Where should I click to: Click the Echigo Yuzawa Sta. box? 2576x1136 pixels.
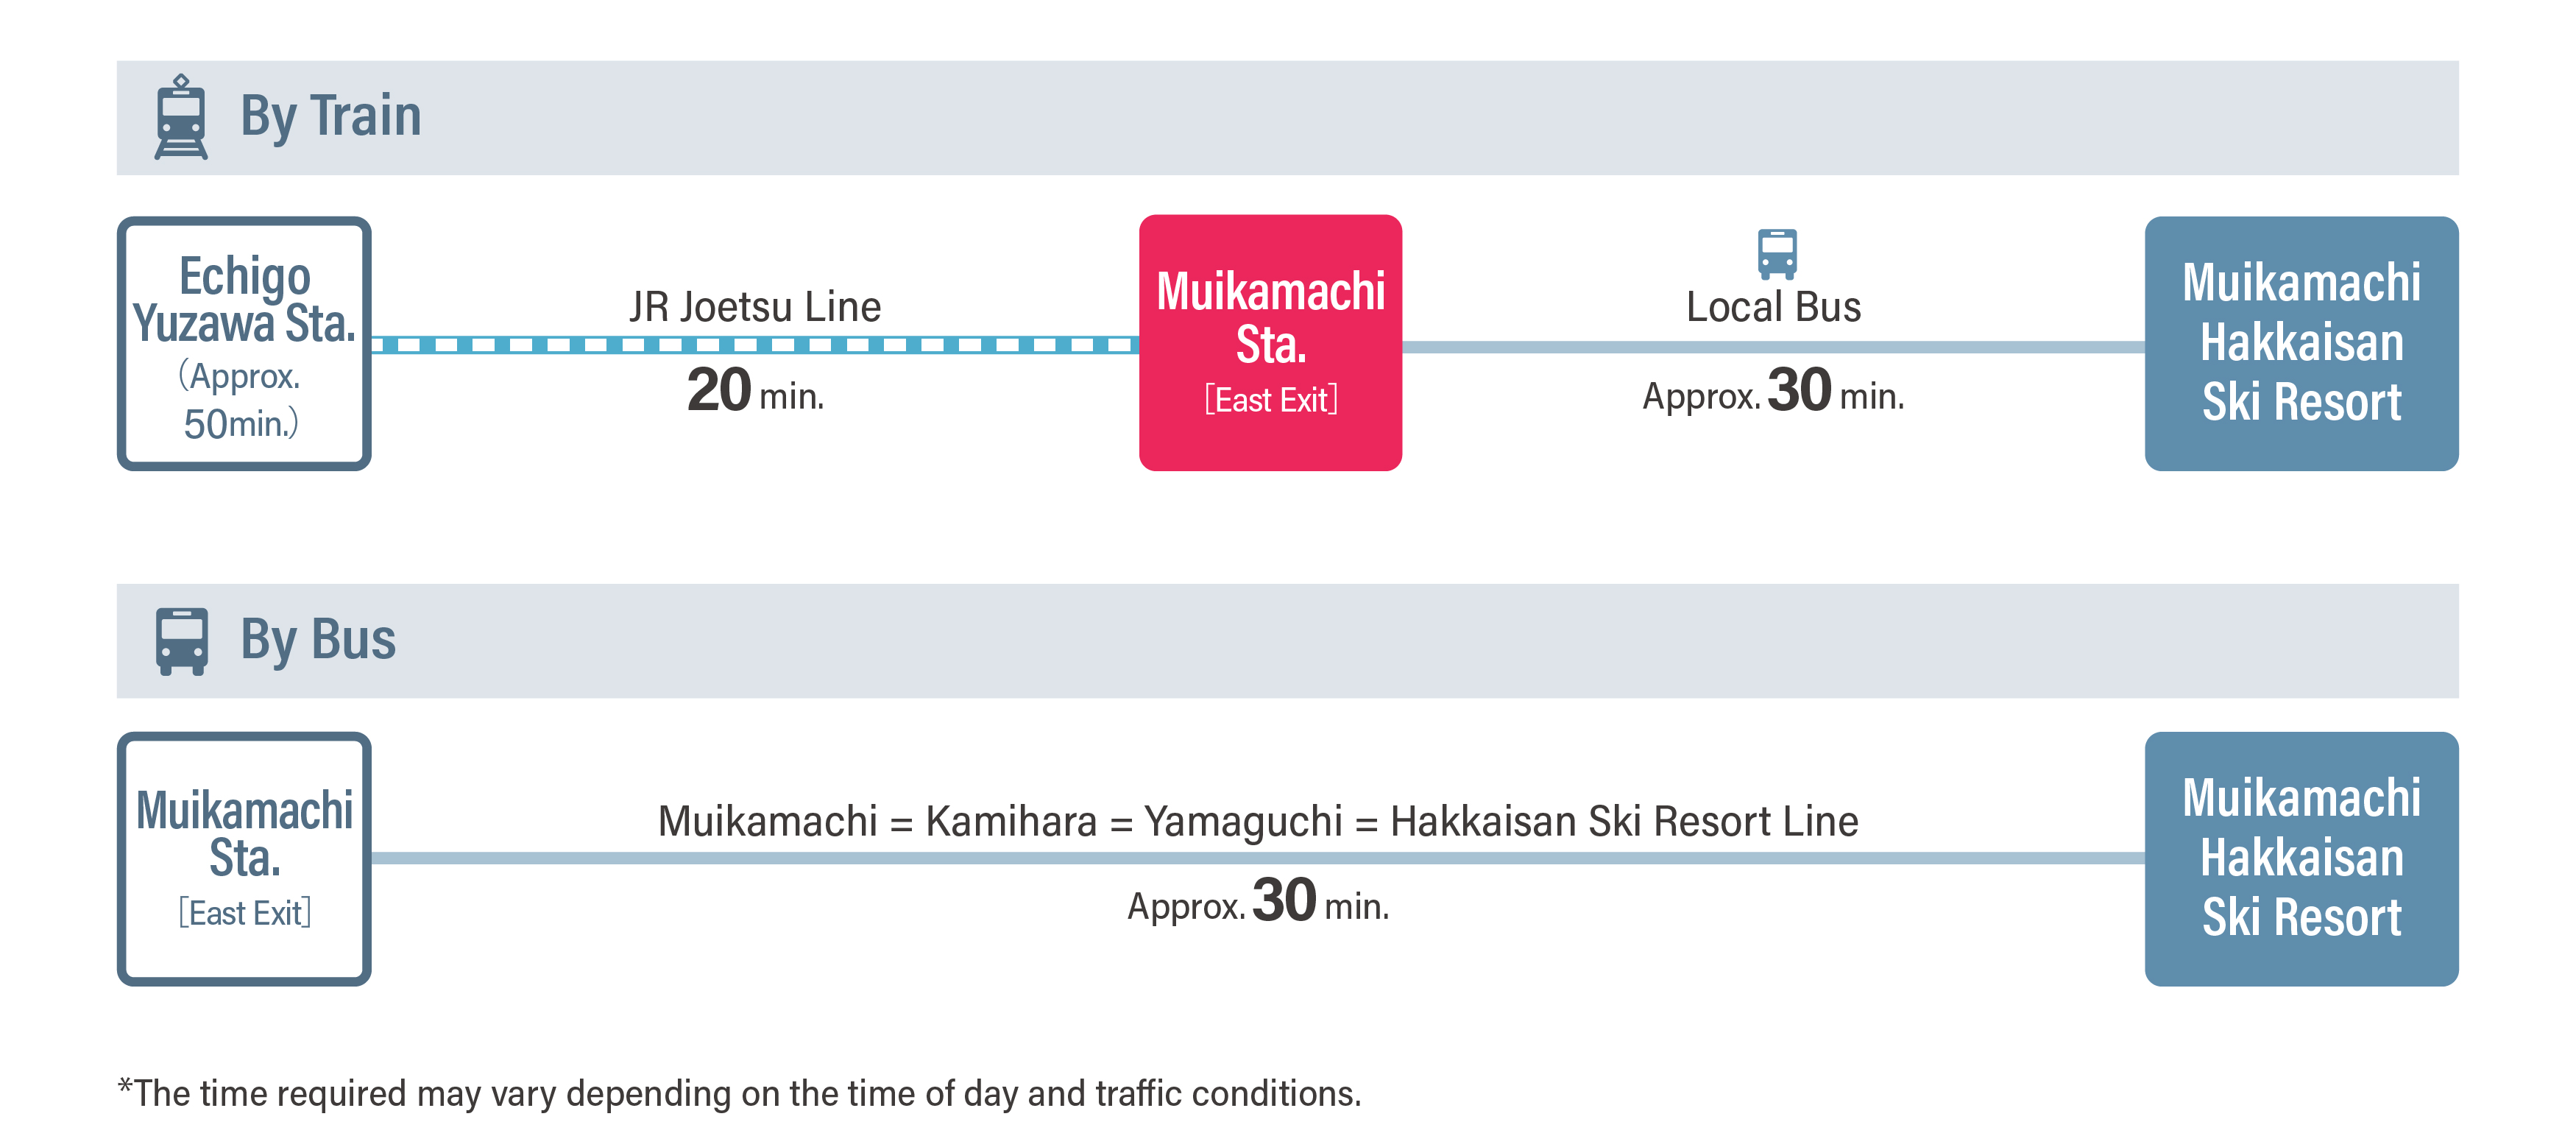[244, 344]
